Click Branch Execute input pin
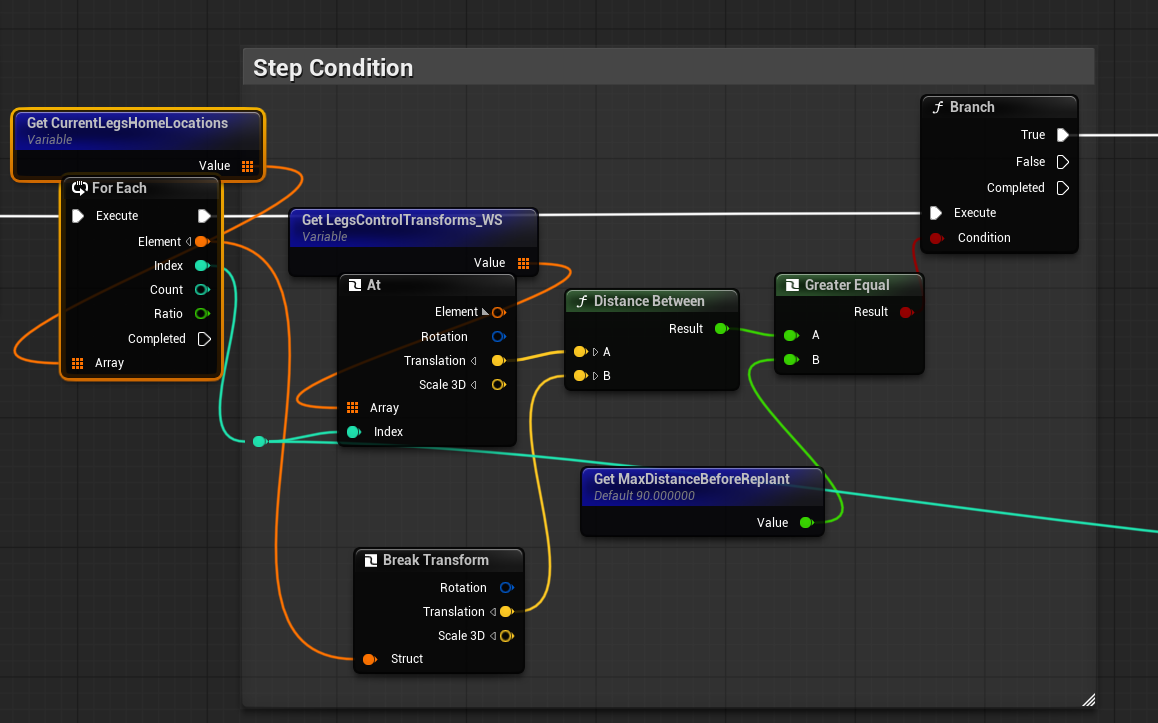The image size is (1158, 723). click(936, 213)
